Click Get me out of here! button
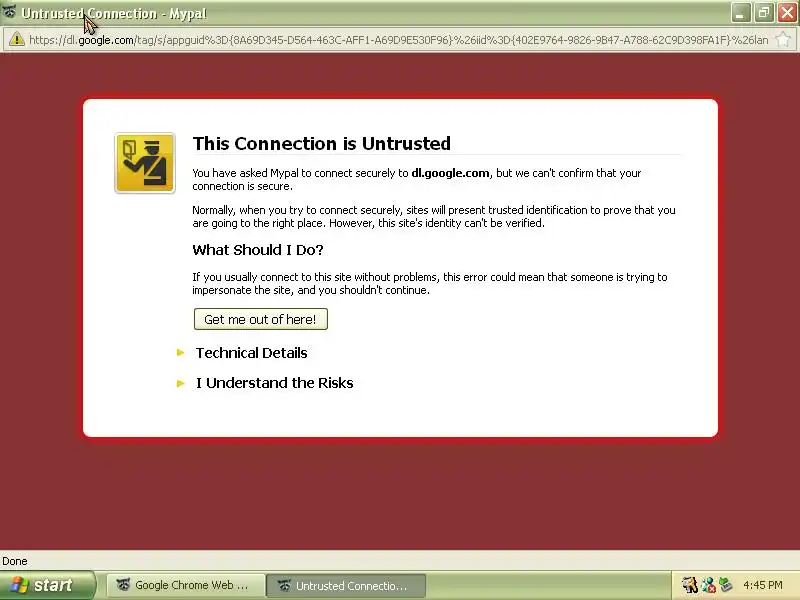Image resolution: width=800 pixels, height=600 pixels. click(x=261, y=319)
